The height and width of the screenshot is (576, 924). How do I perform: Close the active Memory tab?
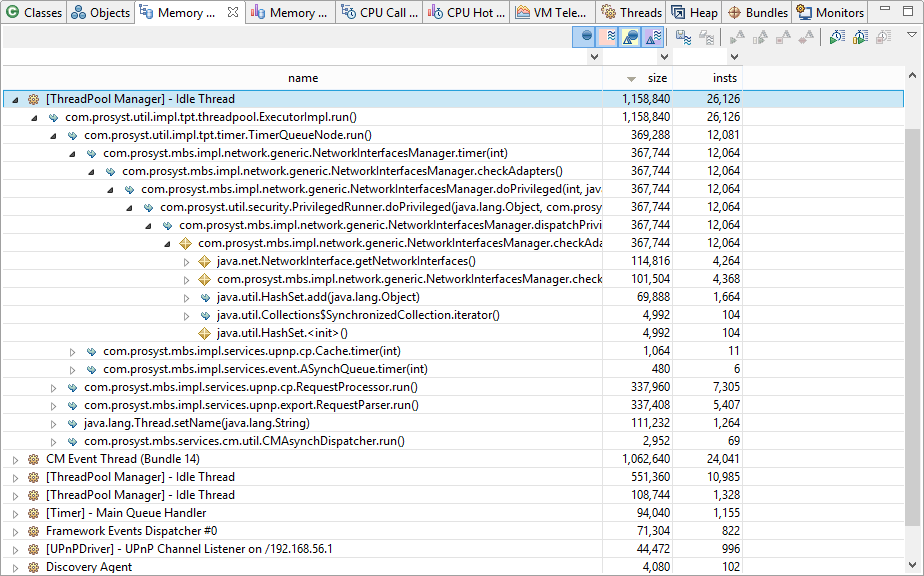click(x=232, y=13)
